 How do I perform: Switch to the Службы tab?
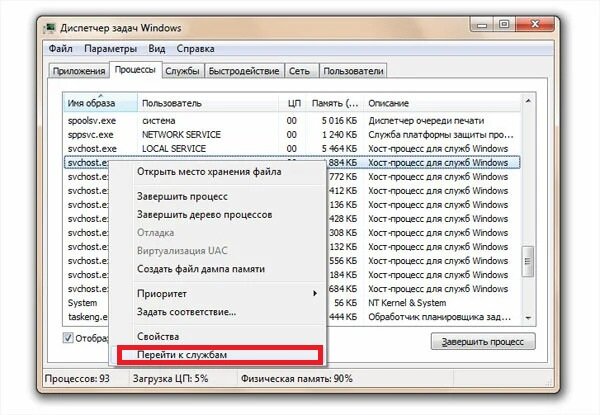(x=182, y=71)
